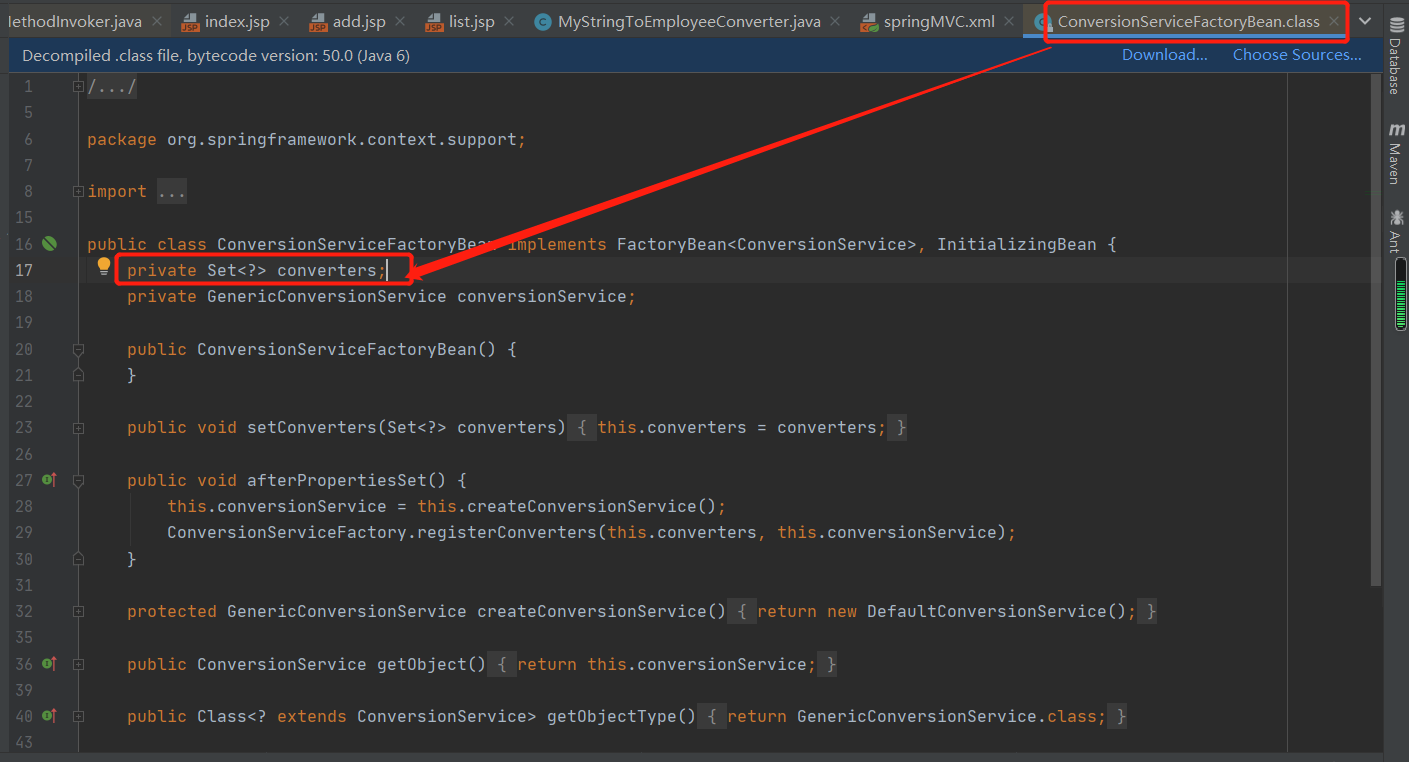Close the list.jsp tab

click(508, 21)
